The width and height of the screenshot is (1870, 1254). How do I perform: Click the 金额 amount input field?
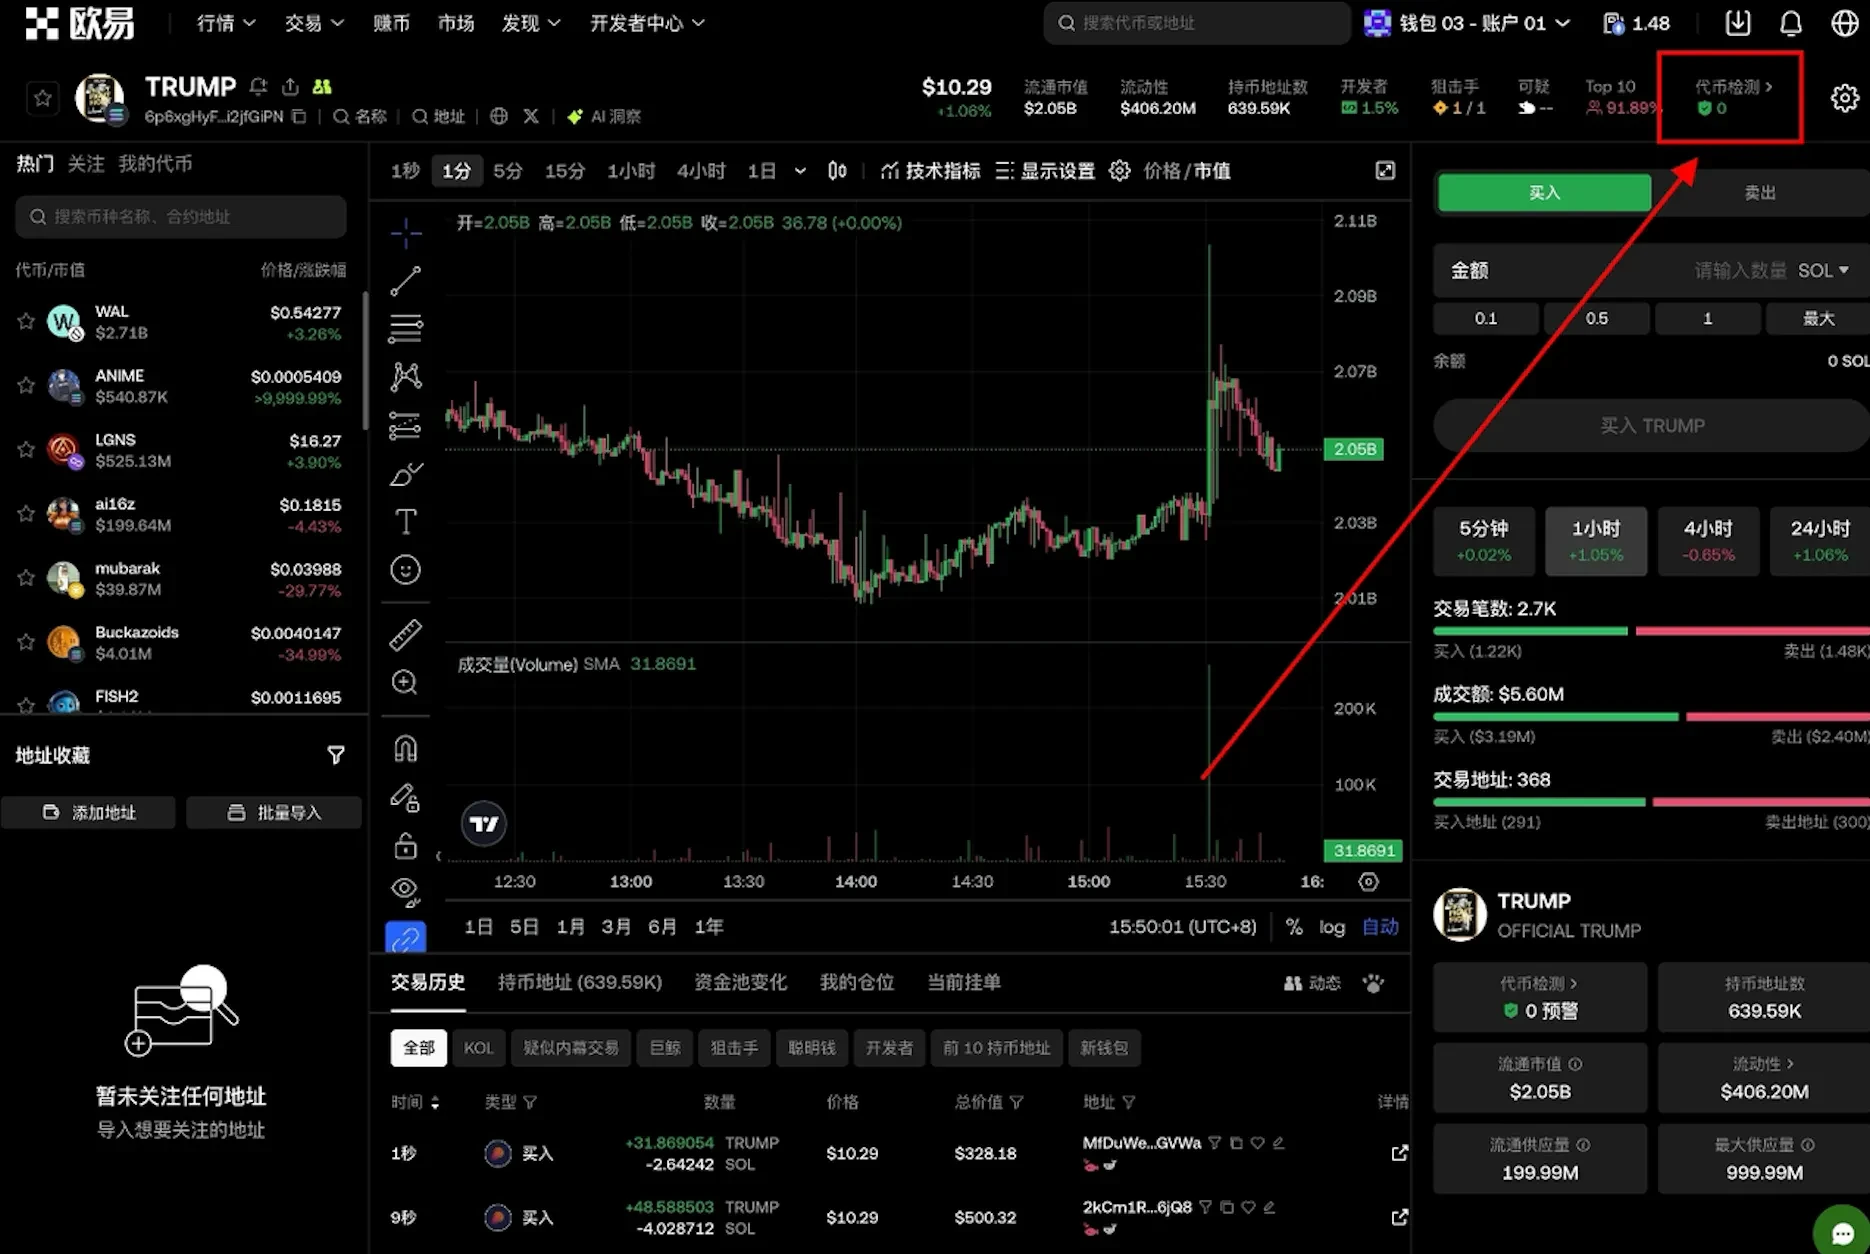tap(1651, 270)
